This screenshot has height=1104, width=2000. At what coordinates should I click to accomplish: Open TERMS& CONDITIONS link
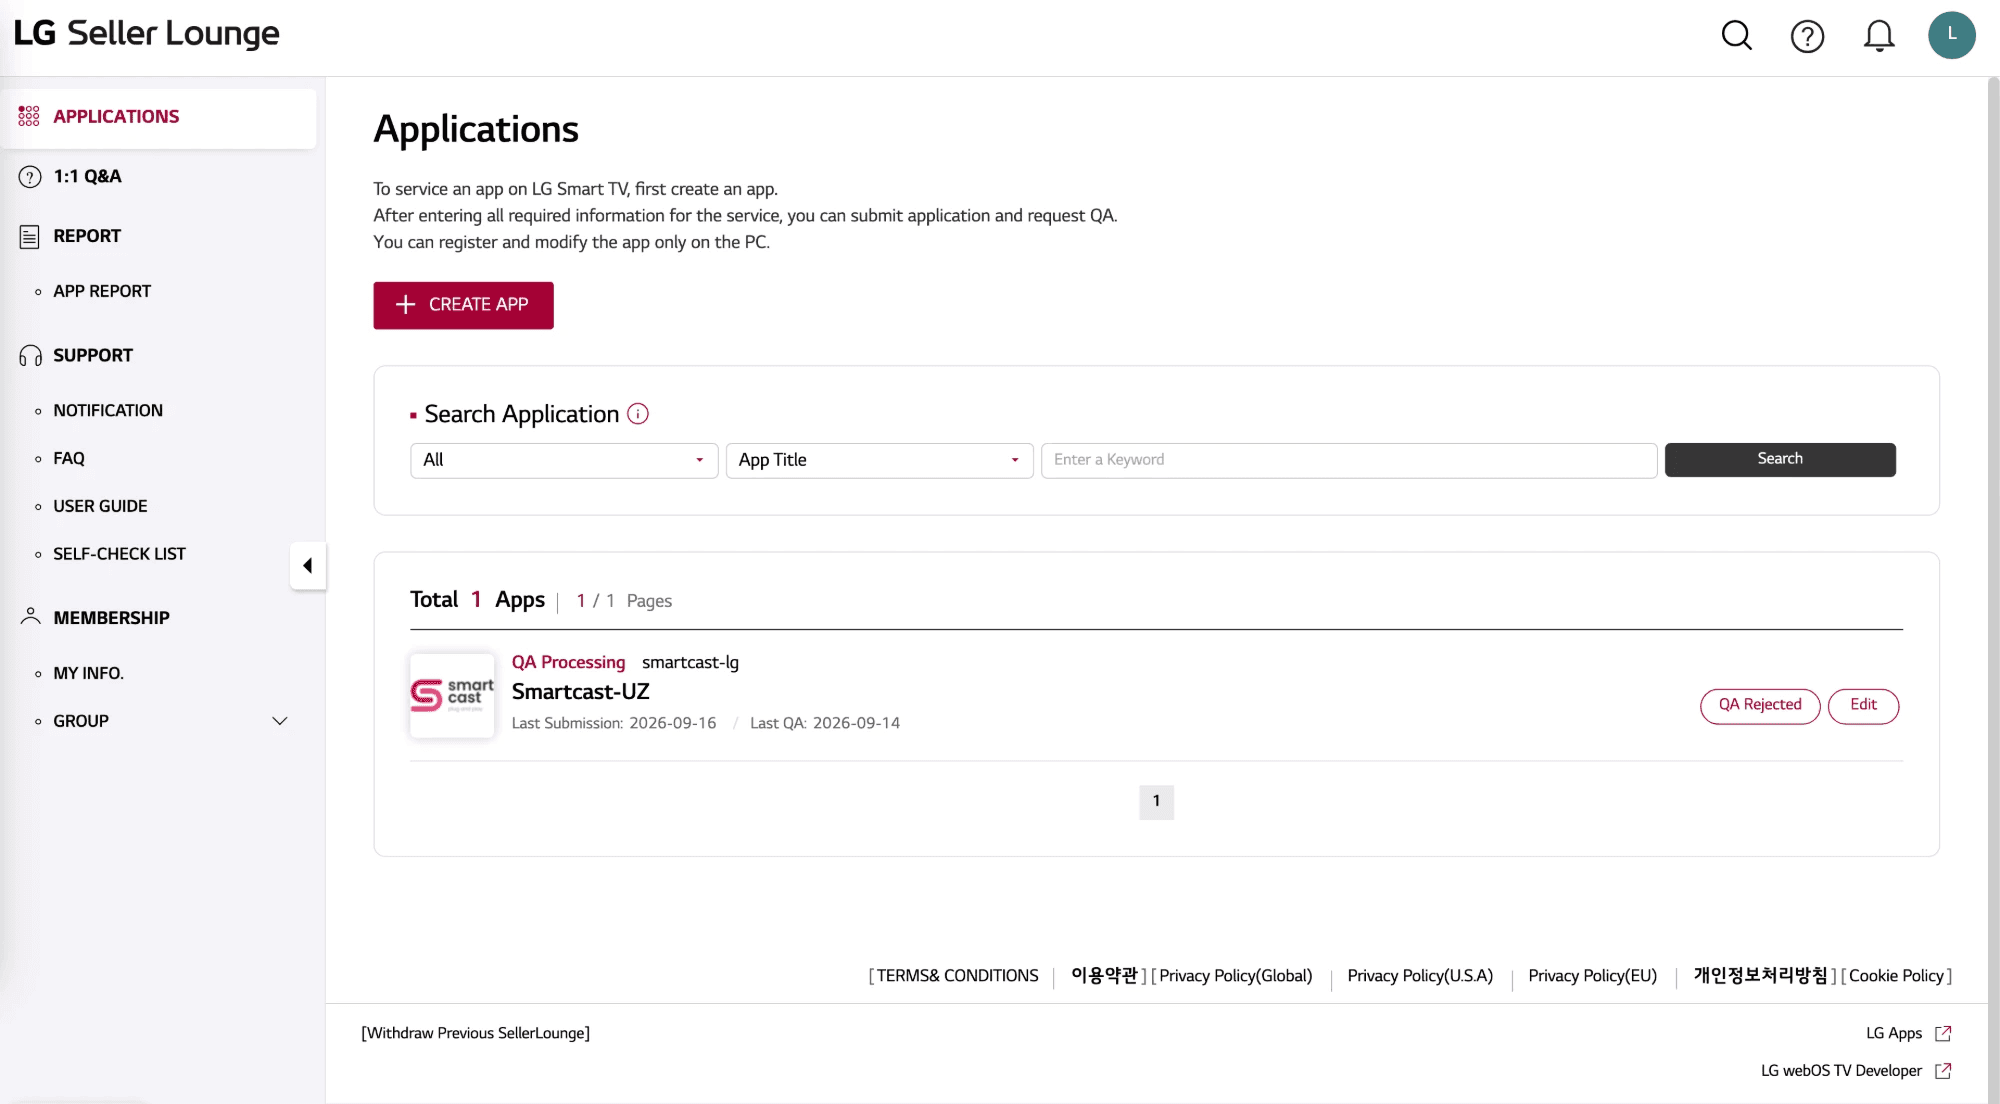[x=957, y=976]
